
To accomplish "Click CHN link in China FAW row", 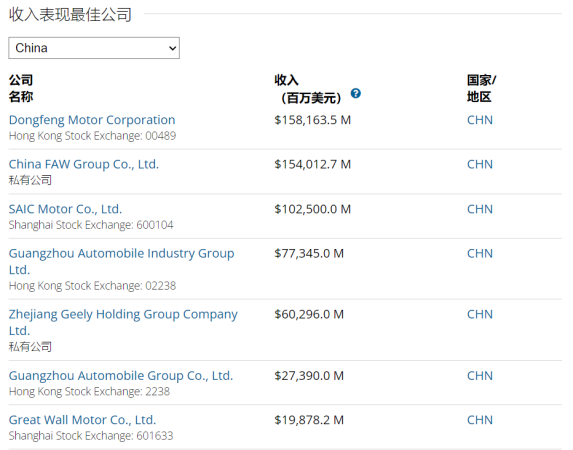I will pos(480,165).
